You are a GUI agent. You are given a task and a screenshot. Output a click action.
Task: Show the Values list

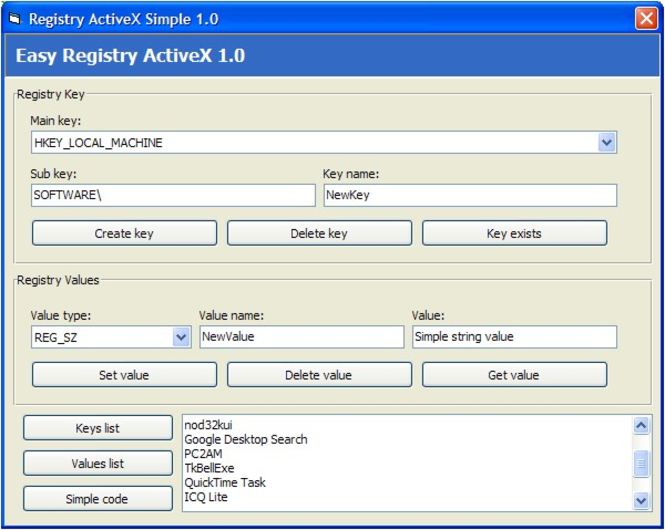[98, 463]
